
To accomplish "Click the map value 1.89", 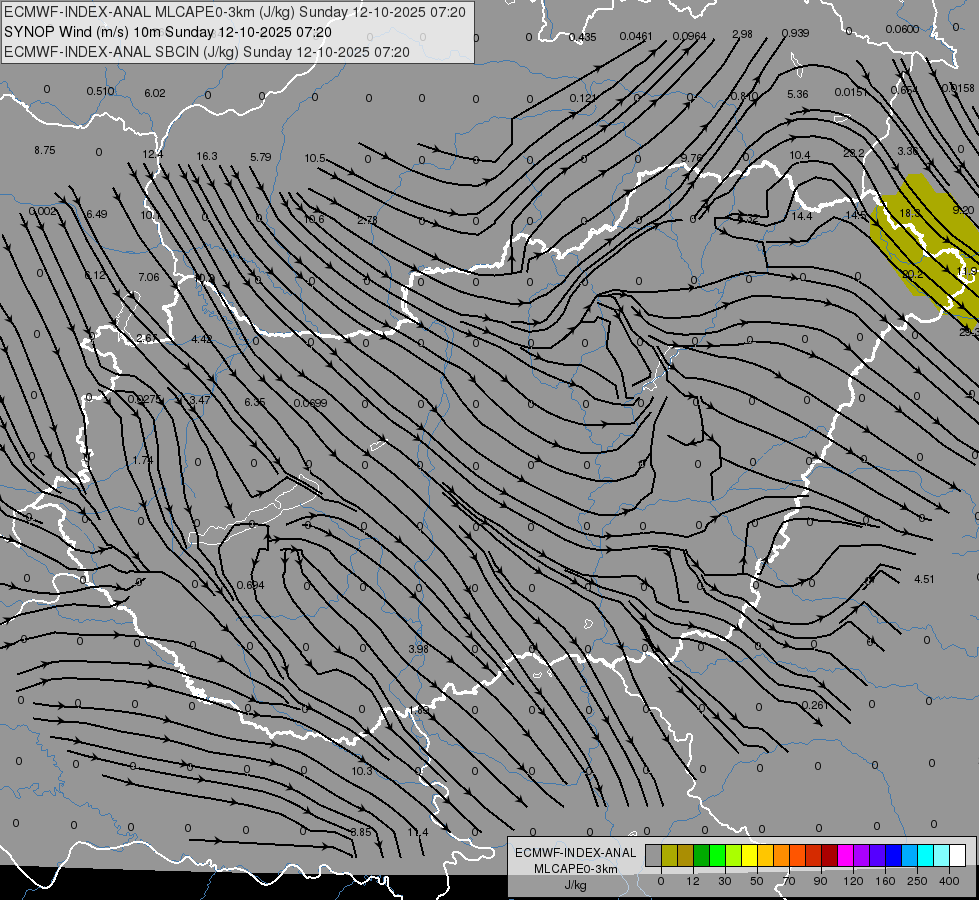I will 419,710.
